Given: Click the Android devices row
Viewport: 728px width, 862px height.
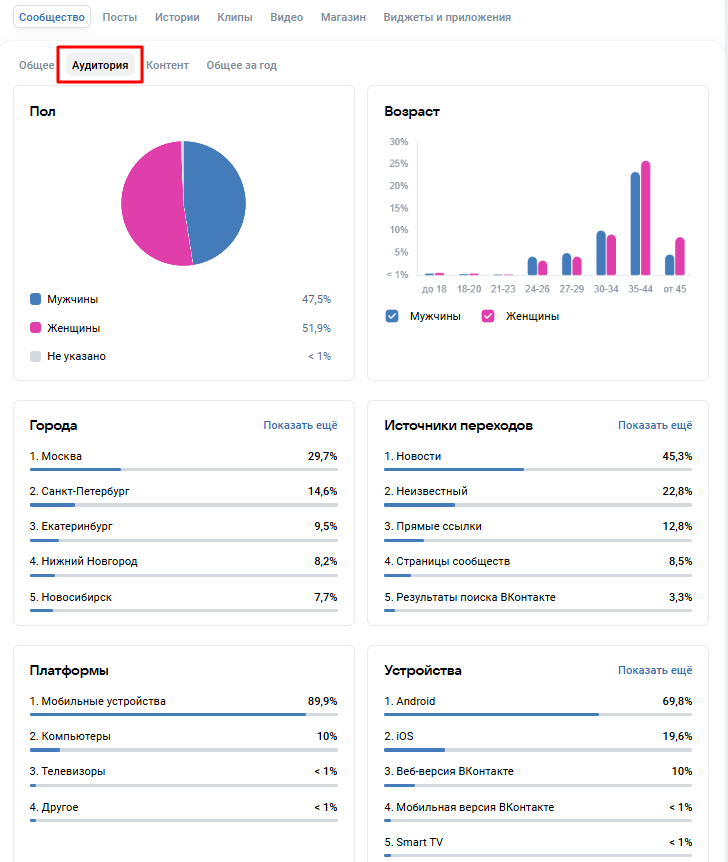Looking at the screenshot, I should (x=538, y=702).
